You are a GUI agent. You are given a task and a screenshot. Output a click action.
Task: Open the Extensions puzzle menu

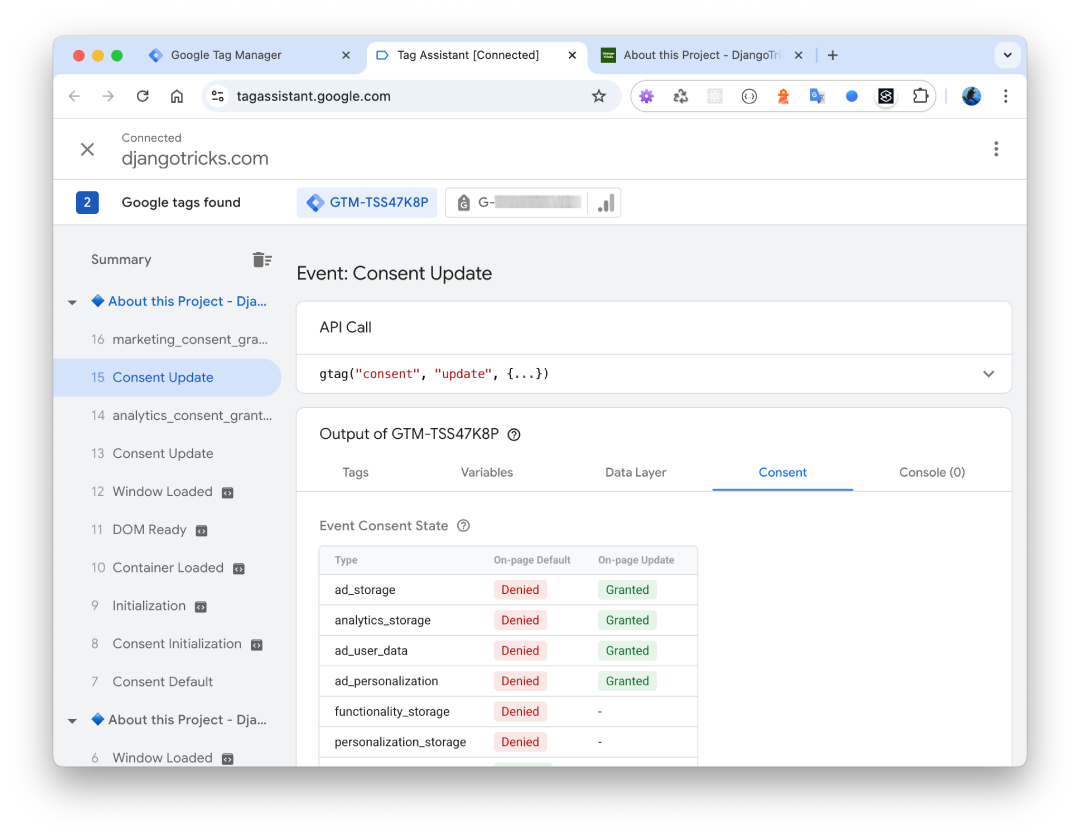pos(920,96)
